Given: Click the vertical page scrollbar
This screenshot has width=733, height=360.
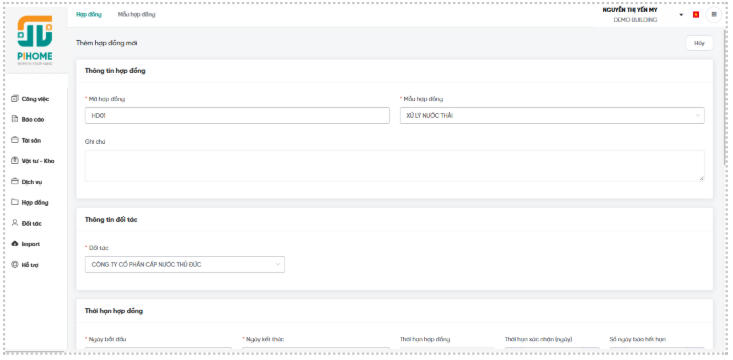Looking at the screenshot, I should tap(726, 98).
